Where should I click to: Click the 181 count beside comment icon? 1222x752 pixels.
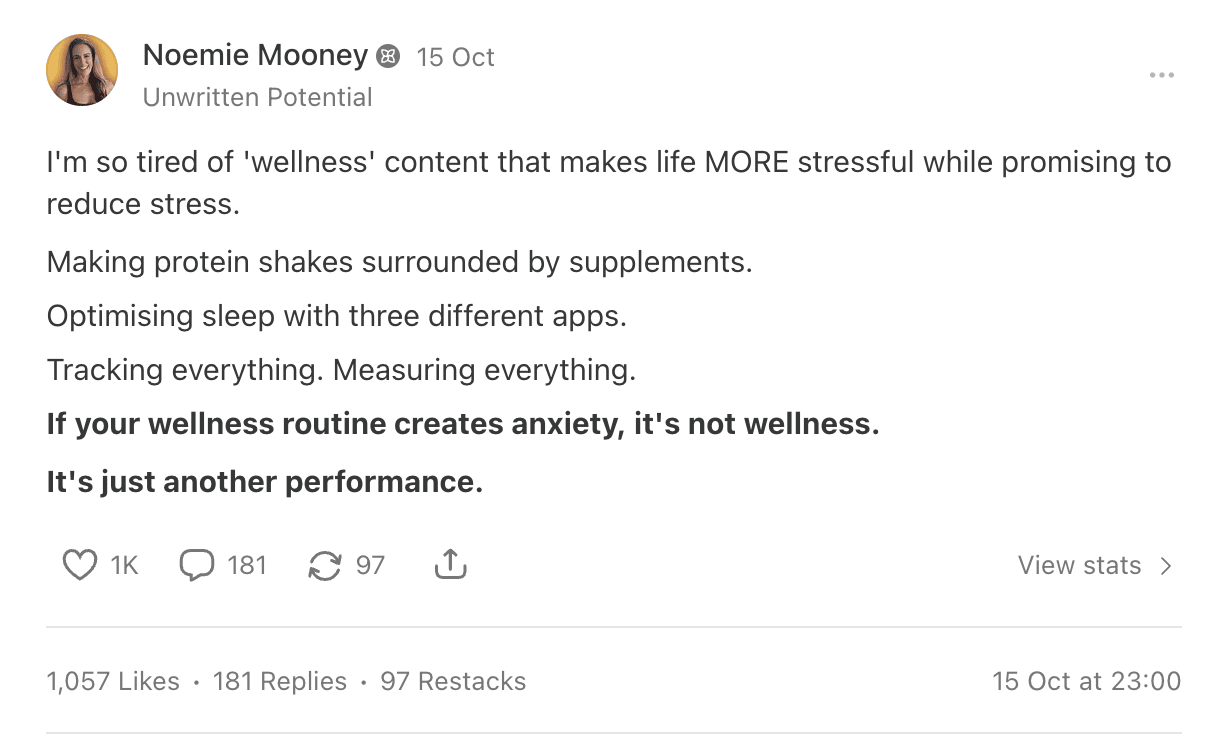tap(246, 566)
